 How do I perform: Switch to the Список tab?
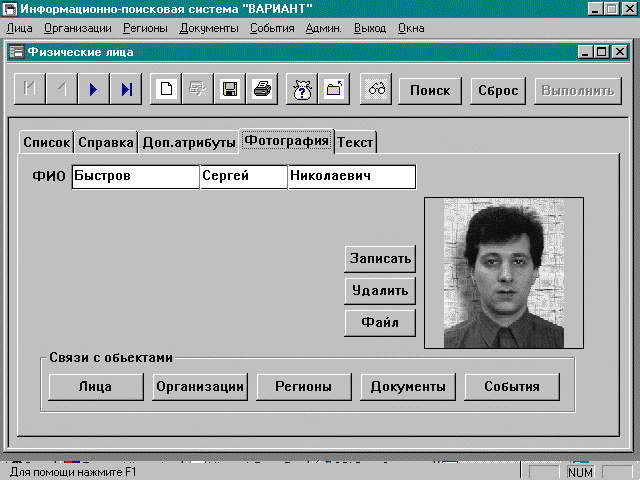[x=46, y=143]
